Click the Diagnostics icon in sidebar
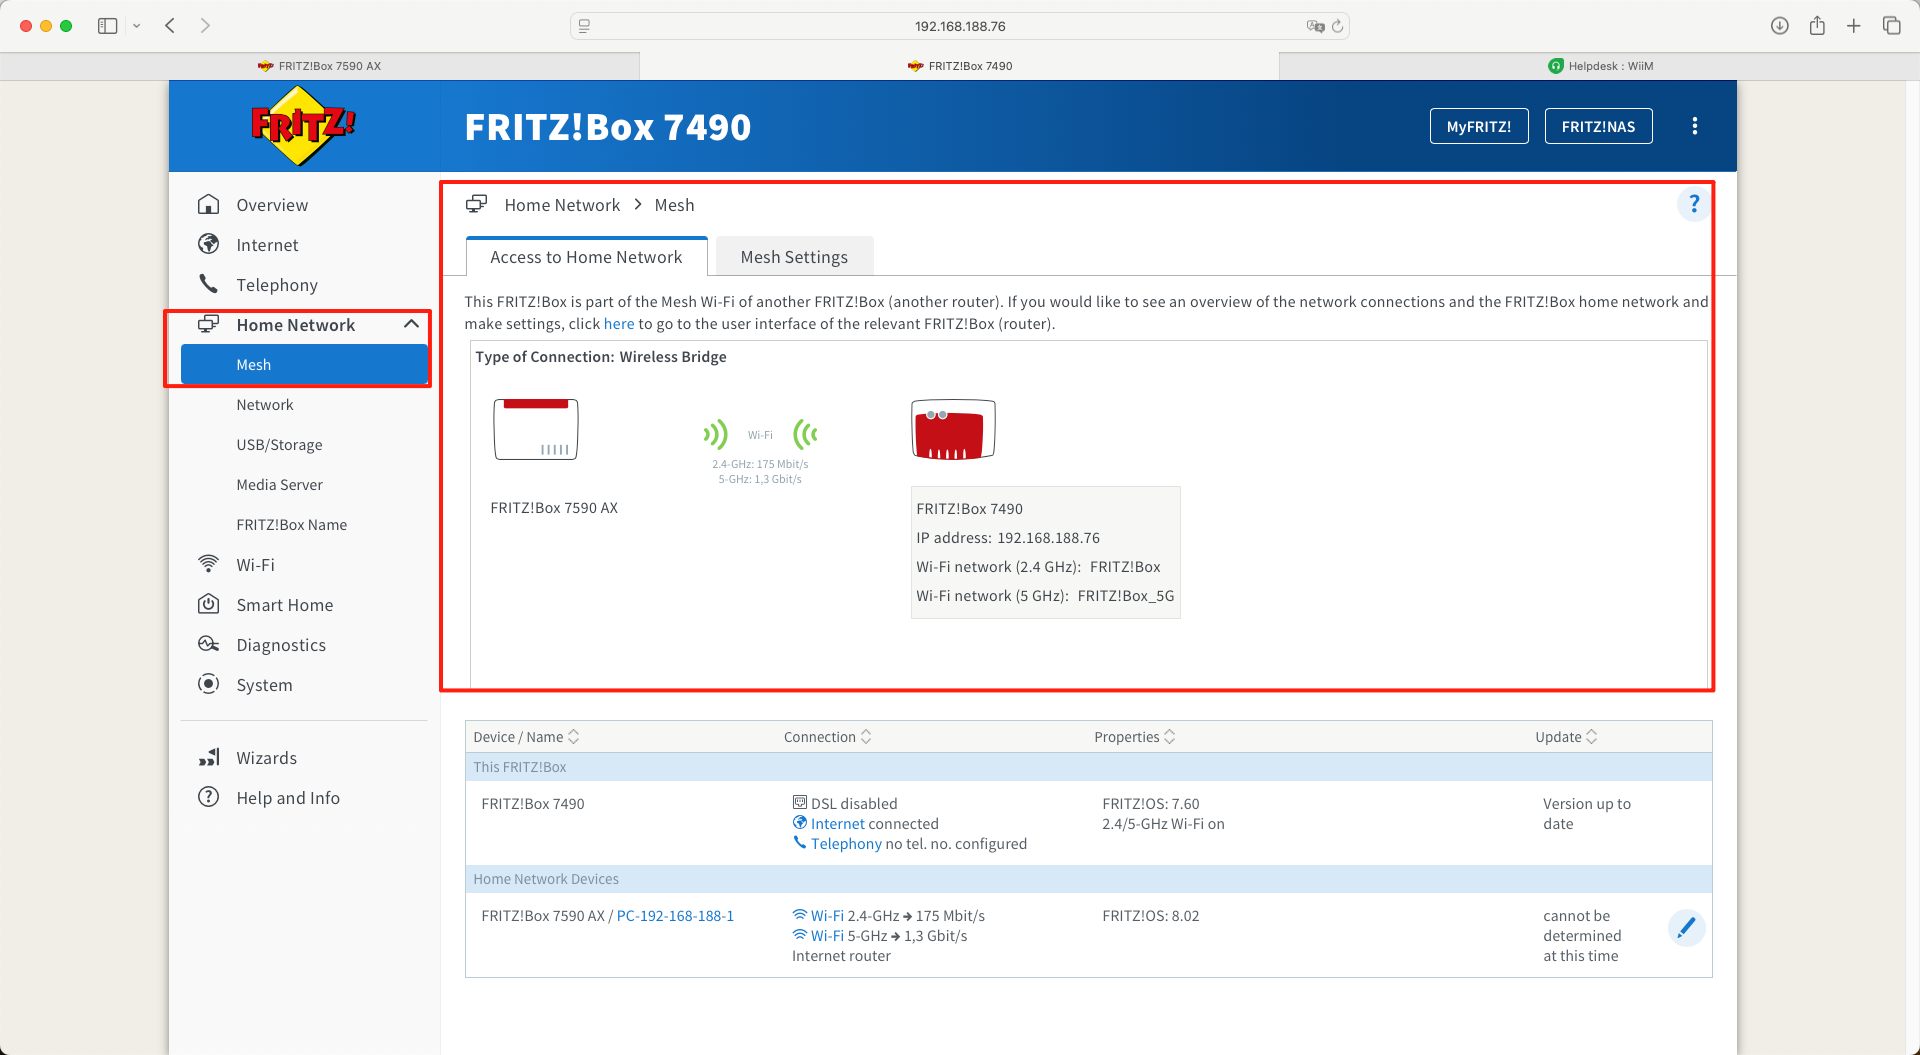Screen dimensions: 1920x1055 pos(208,644)
